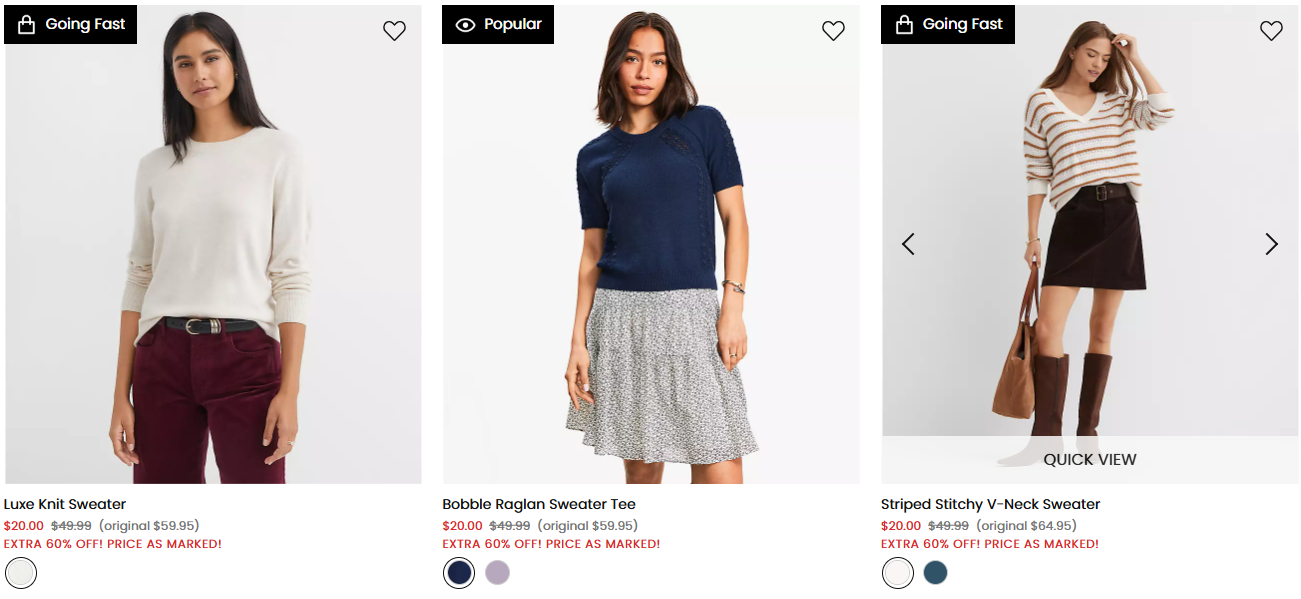The image size is (1301, 599).
Task: Select the white swatch for Luxe Knit Sweater
Action: click(21, 573)
